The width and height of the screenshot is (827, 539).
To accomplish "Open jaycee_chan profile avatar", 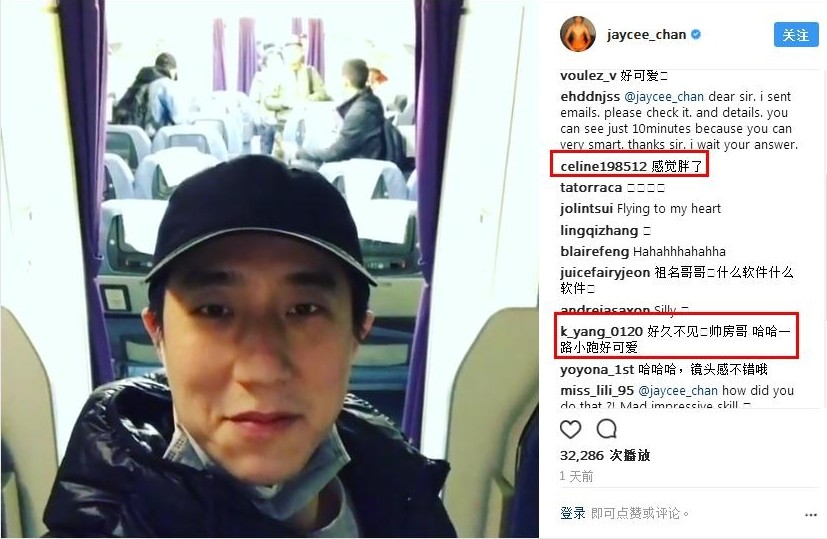I will point(578,34).
